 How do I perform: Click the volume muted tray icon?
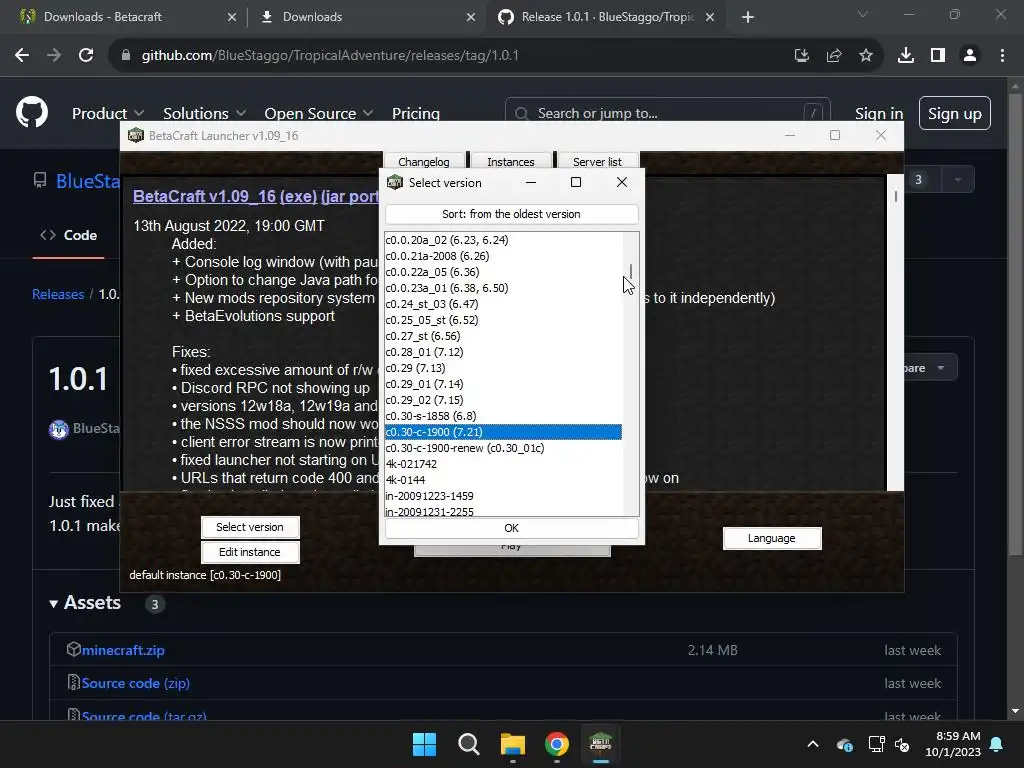[903, 744]
